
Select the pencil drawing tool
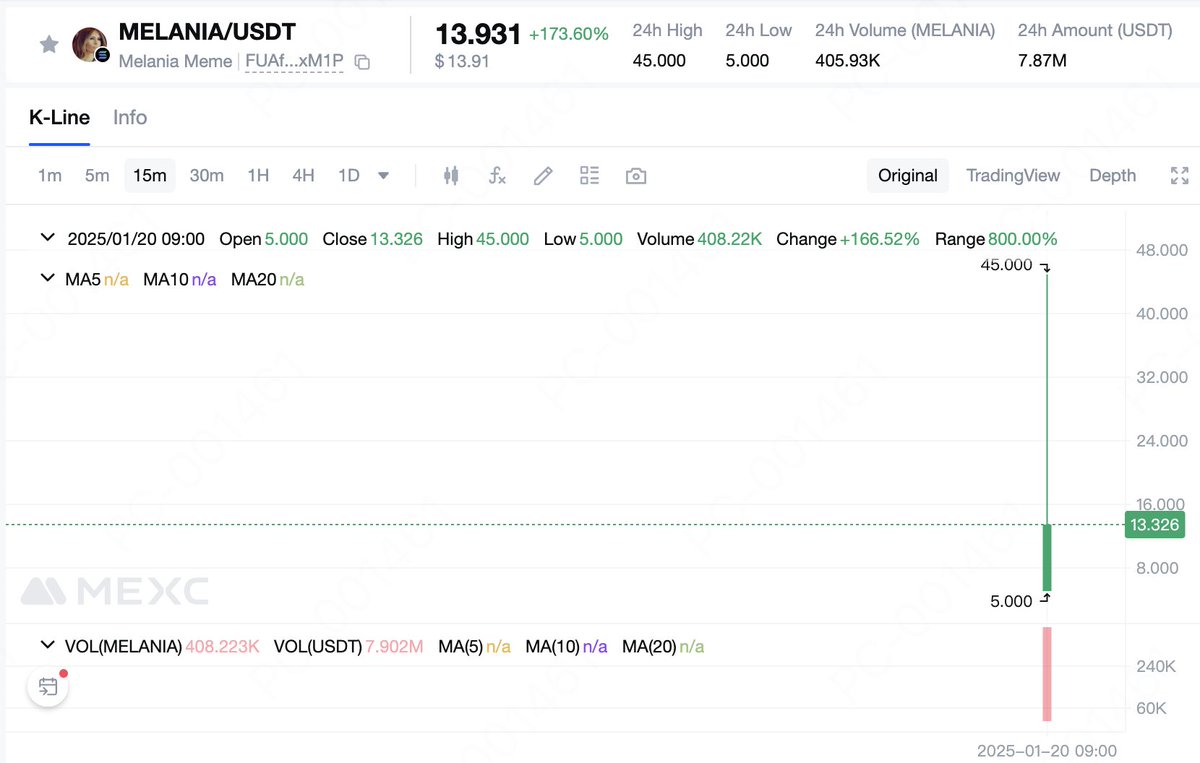coord(543,176)
